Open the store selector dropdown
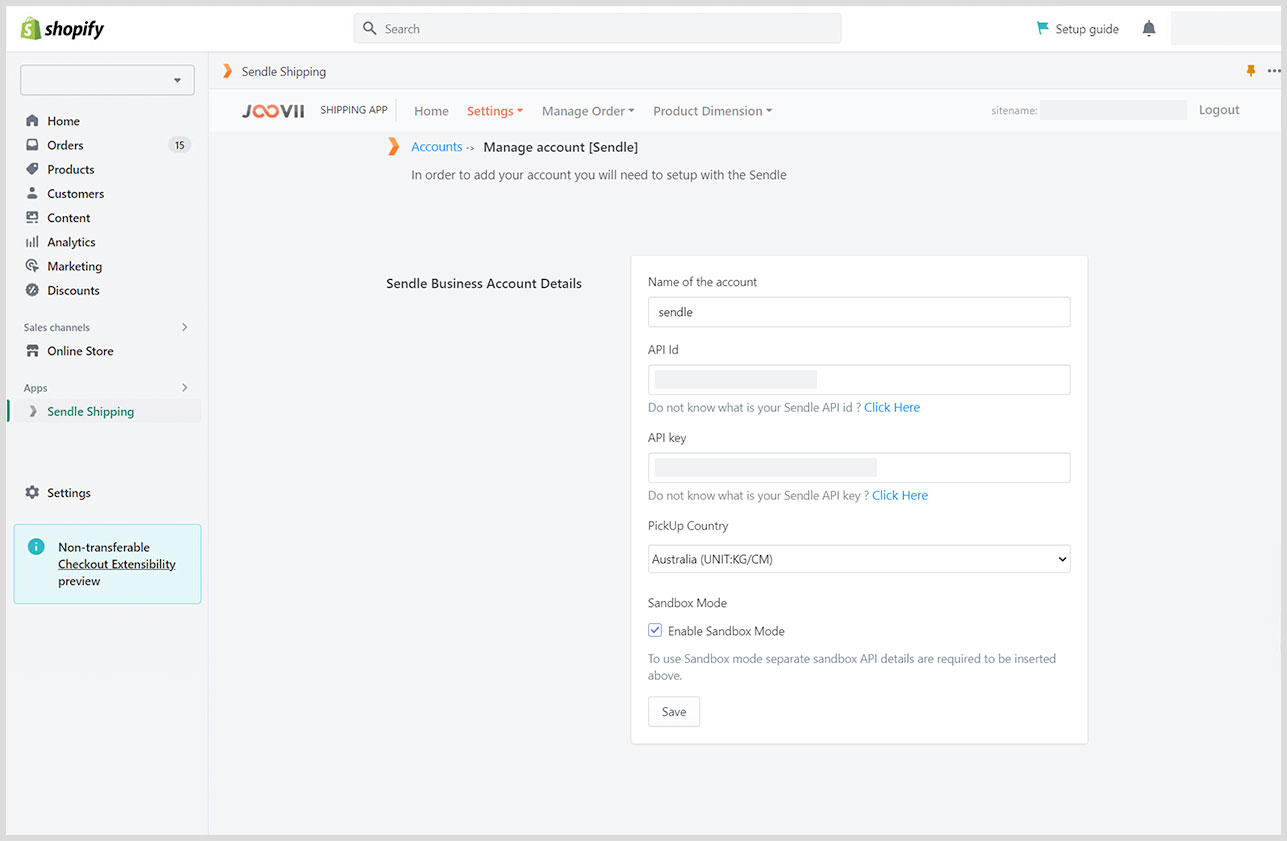 [107, 80]
